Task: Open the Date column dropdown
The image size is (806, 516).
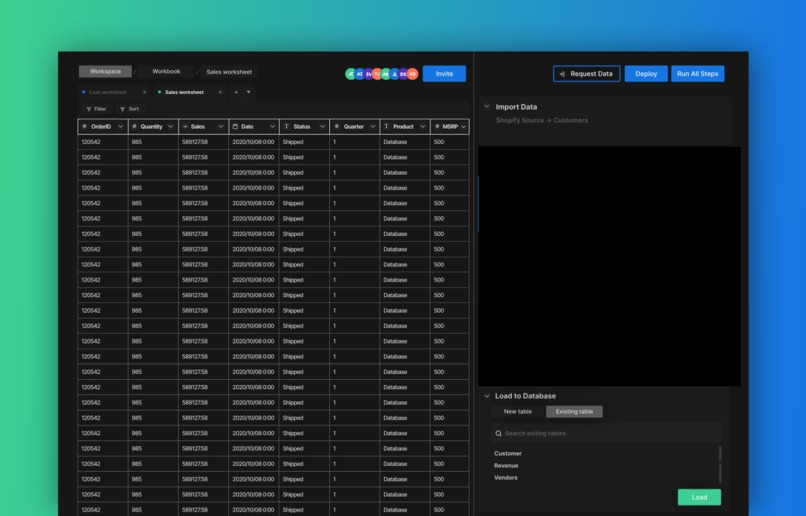Action: pos(272,126)
